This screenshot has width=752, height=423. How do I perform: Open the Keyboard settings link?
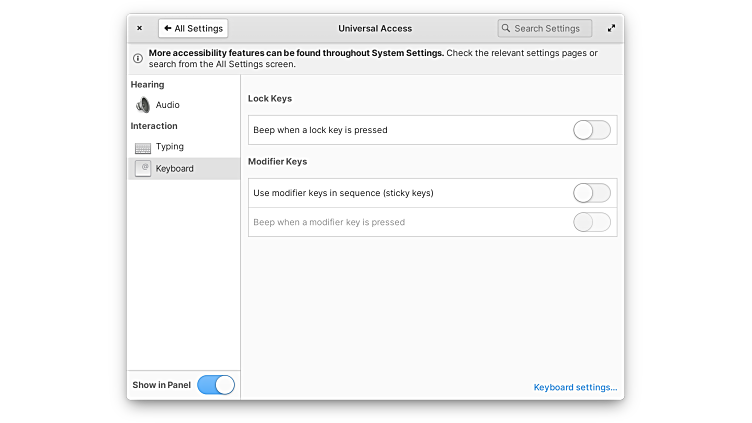[575, 387]
